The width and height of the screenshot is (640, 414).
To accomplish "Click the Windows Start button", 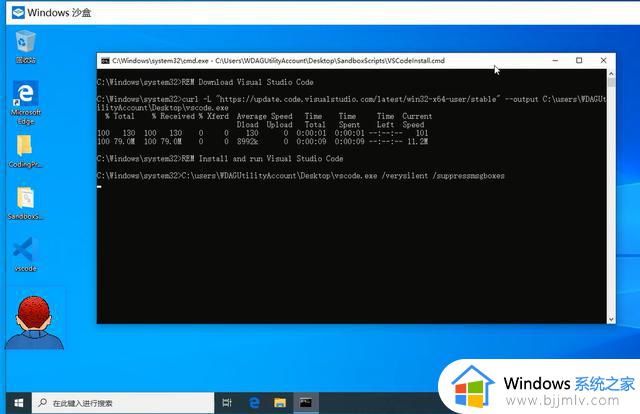I will coord(18,403).
